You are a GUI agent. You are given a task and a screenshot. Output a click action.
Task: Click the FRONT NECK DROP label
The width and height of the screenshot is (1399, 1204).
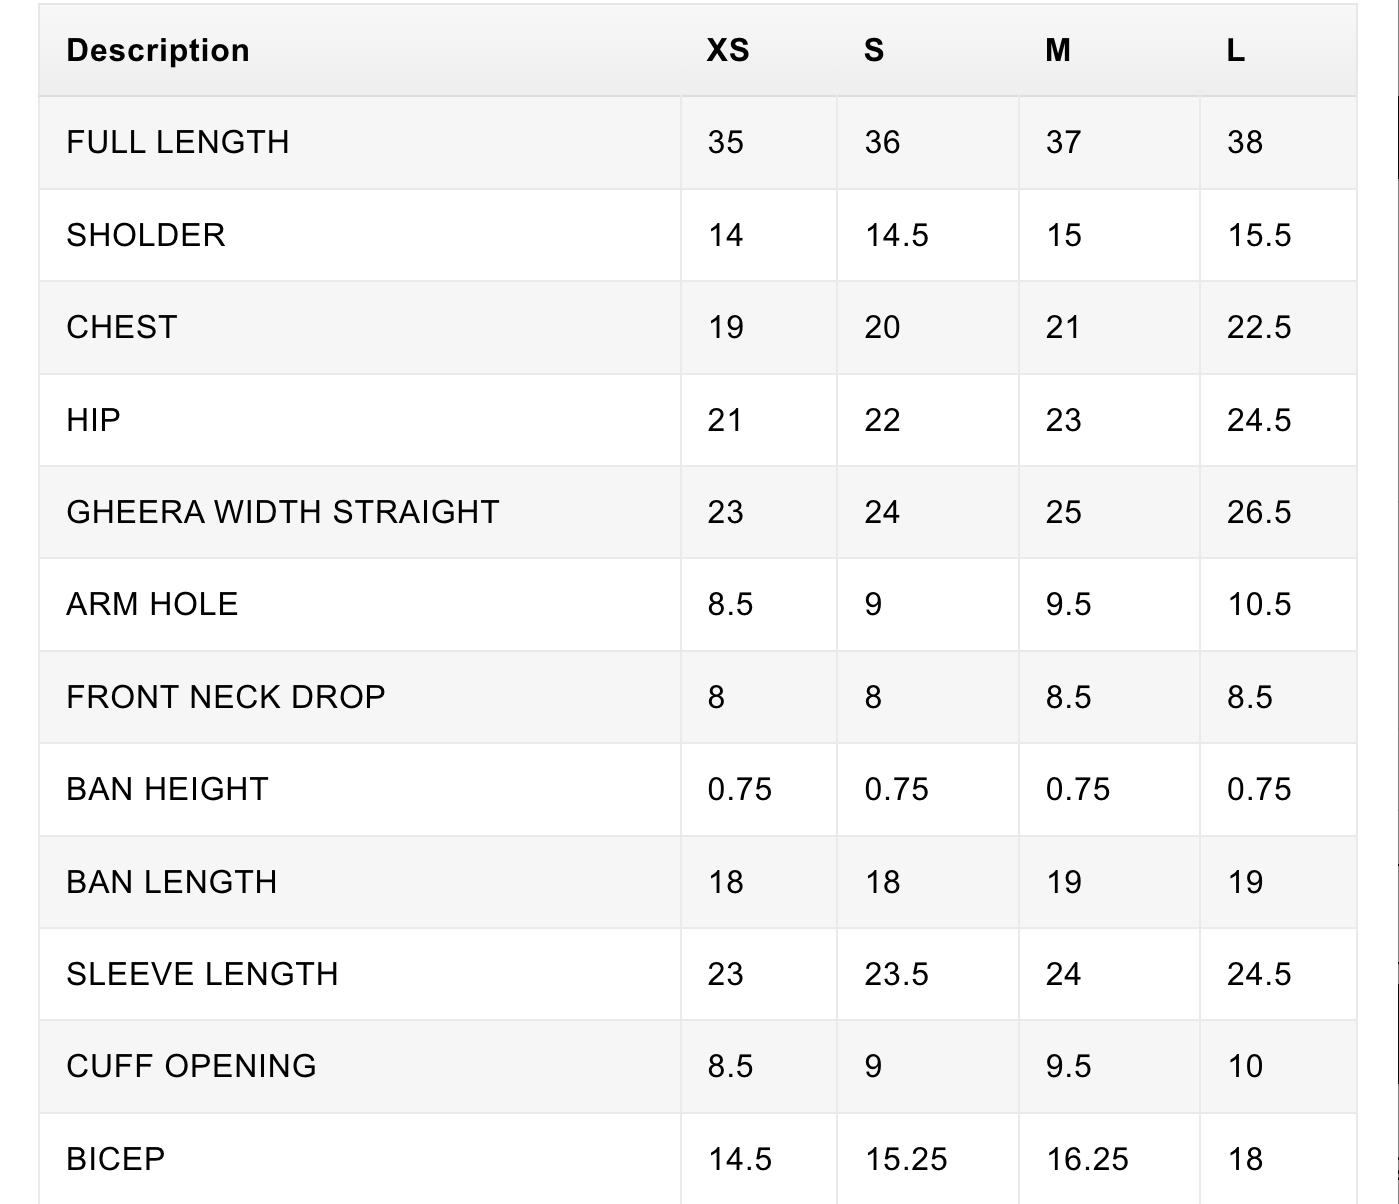[x=226, y=697]
